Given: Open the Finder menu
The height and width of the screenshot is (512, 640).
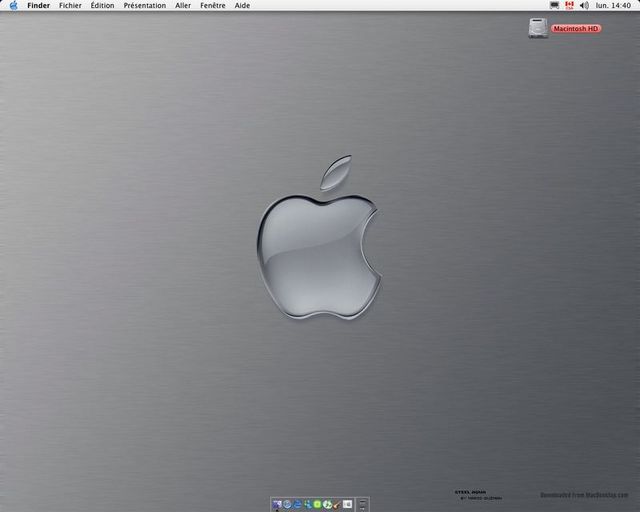Looking at the screenshot, I should pyautogui.click(x=38, y=5).
